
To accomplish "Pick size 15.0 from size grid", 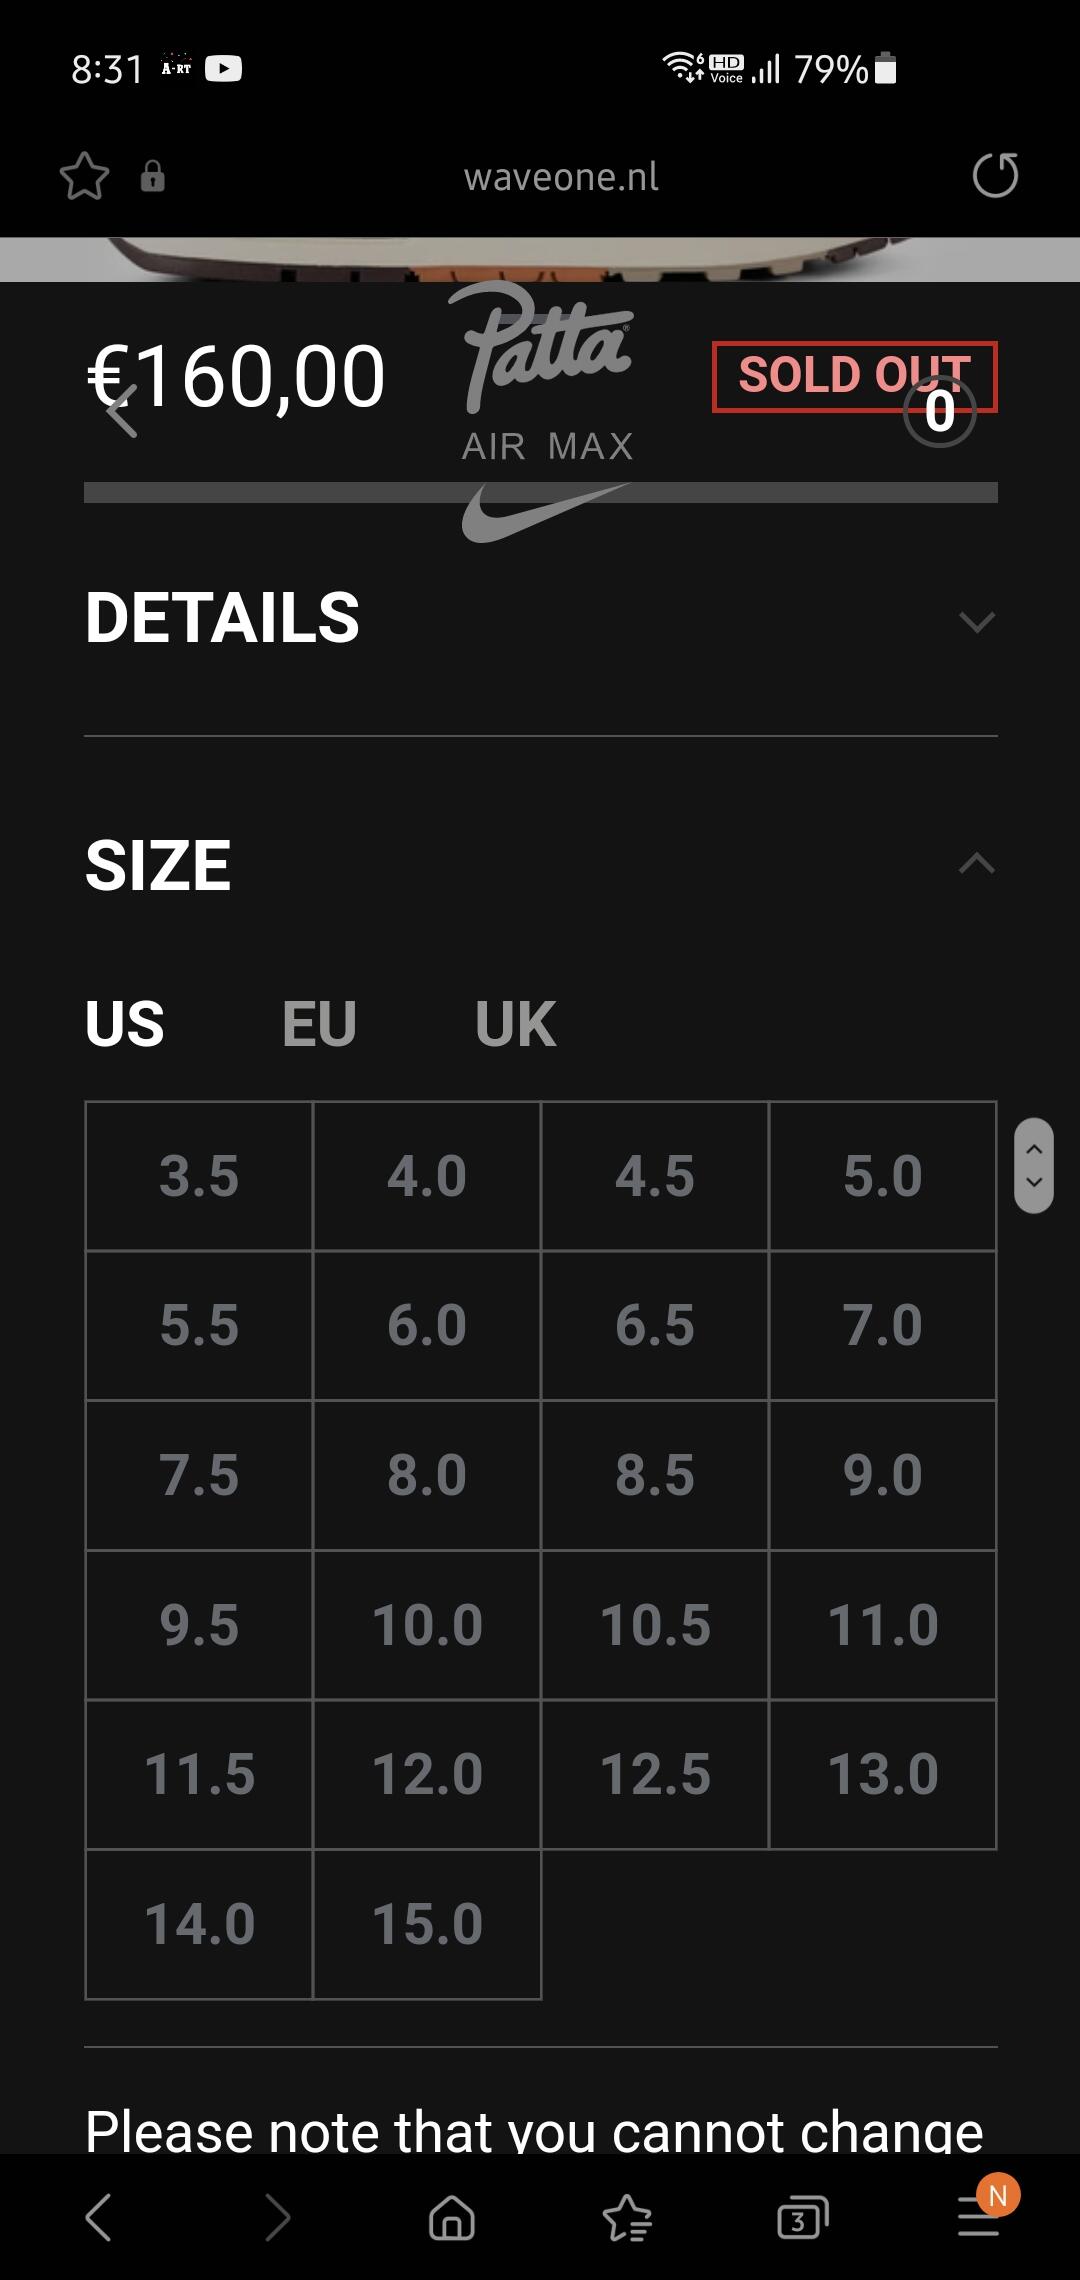I will pyautogui.click(x=427, y=1925).
